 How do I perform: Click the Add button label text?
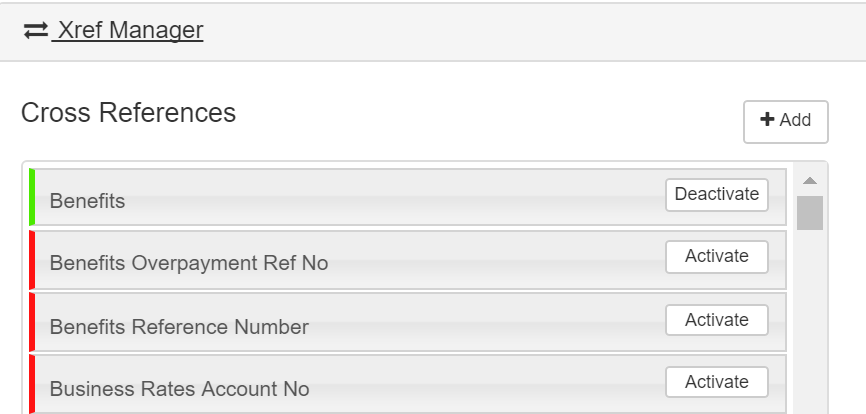(x=795, y=120)
